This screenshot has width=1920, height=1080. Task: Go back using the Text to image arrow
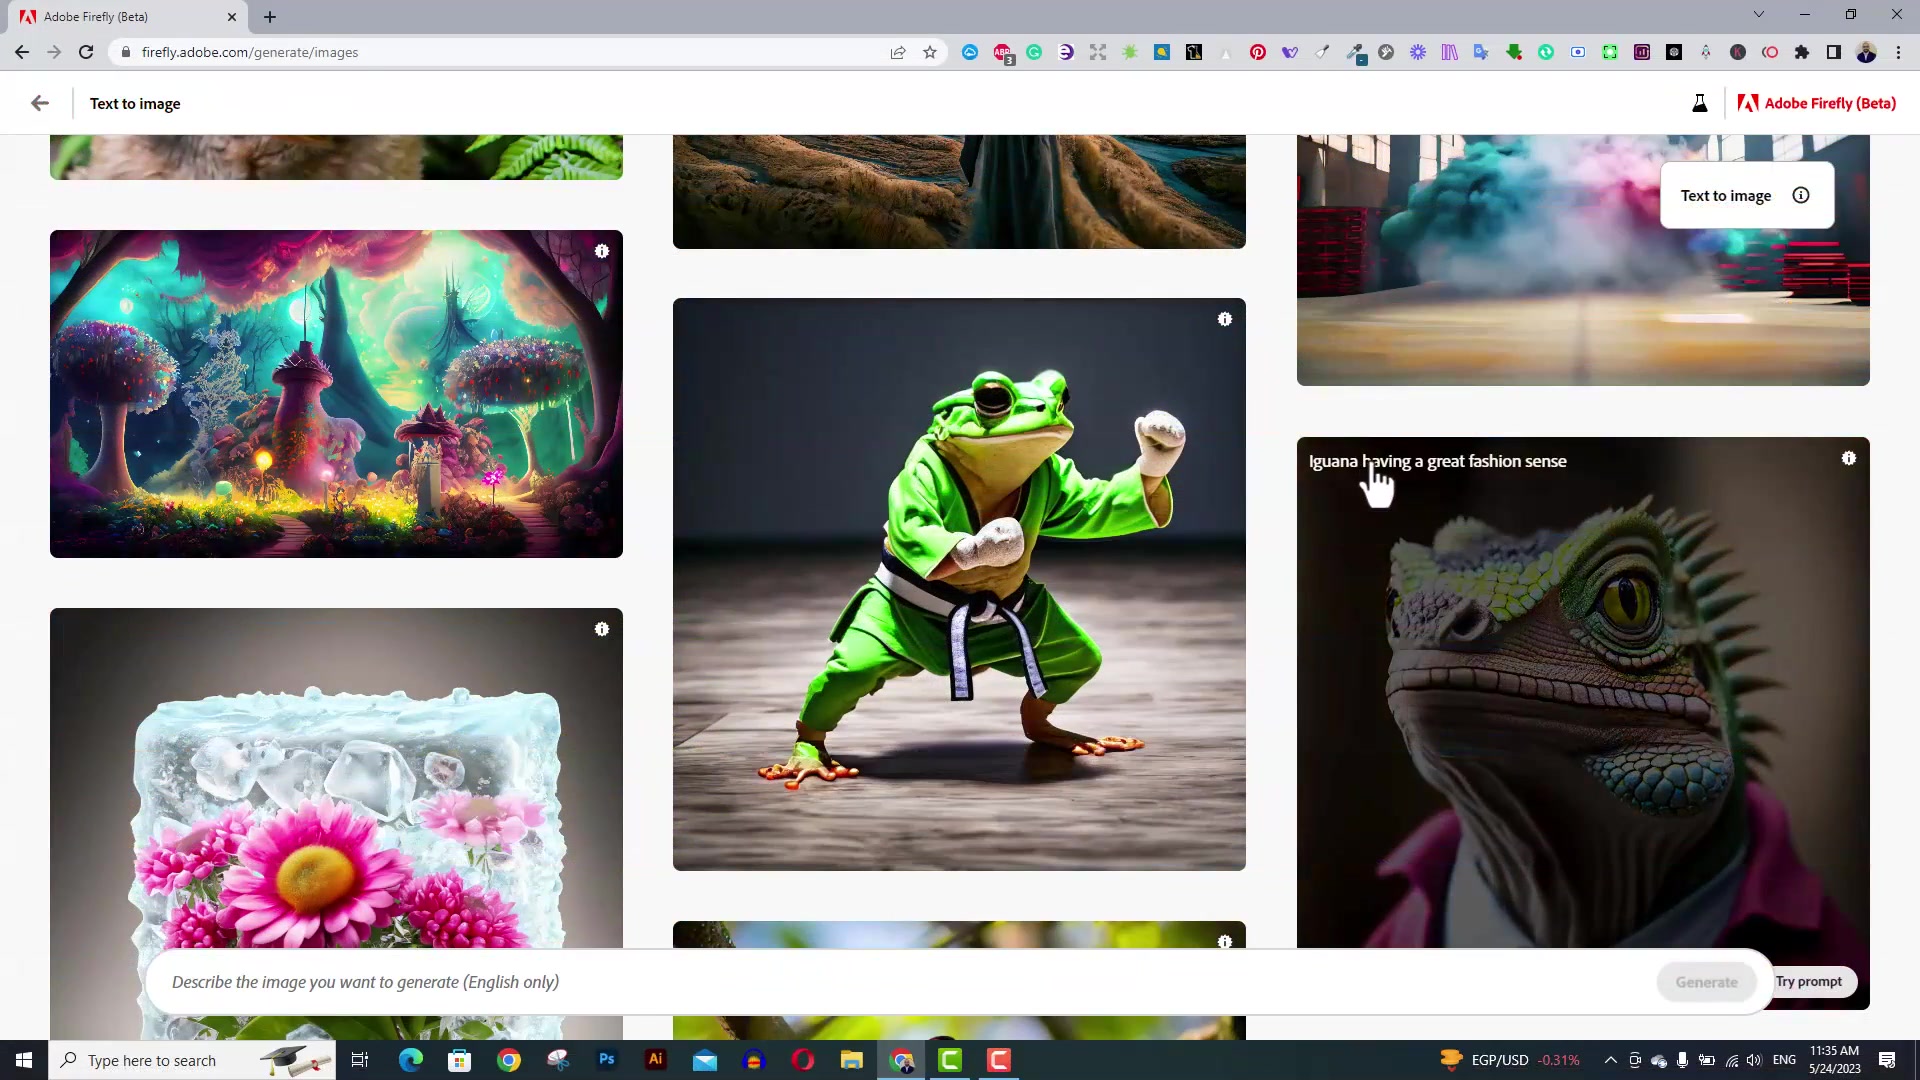click(40, 103)
